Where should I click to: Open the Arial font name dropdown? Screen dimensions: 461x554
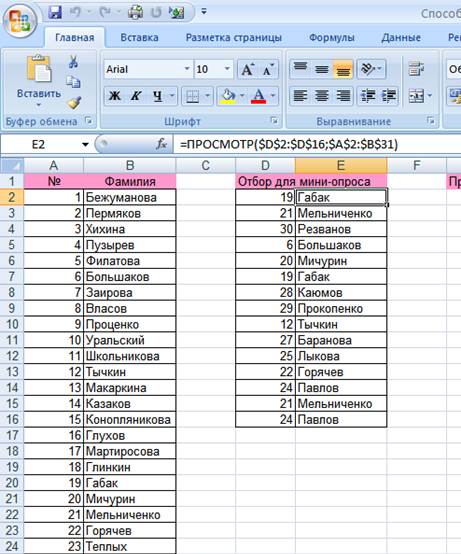tap(187, 69)
